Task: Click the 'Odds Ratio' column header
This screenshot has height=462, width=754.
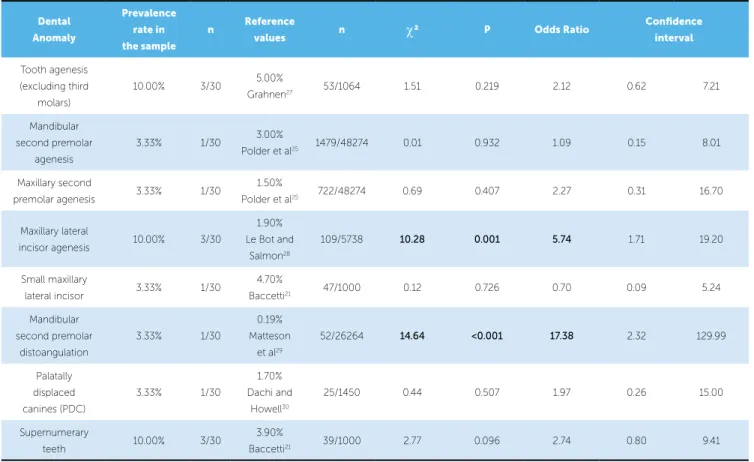Action: pos(562,30)
